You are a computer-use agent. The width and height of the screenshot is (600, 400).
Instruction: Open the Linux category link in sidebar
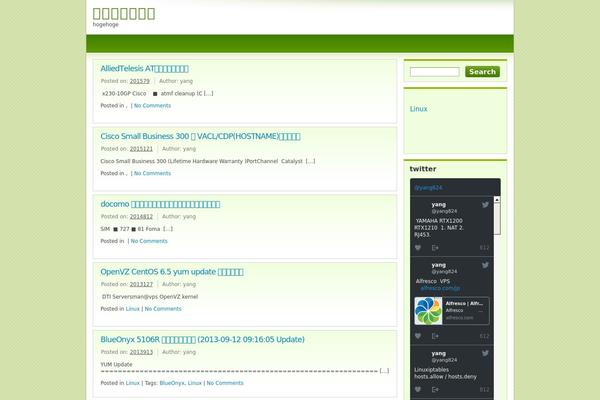418,109
